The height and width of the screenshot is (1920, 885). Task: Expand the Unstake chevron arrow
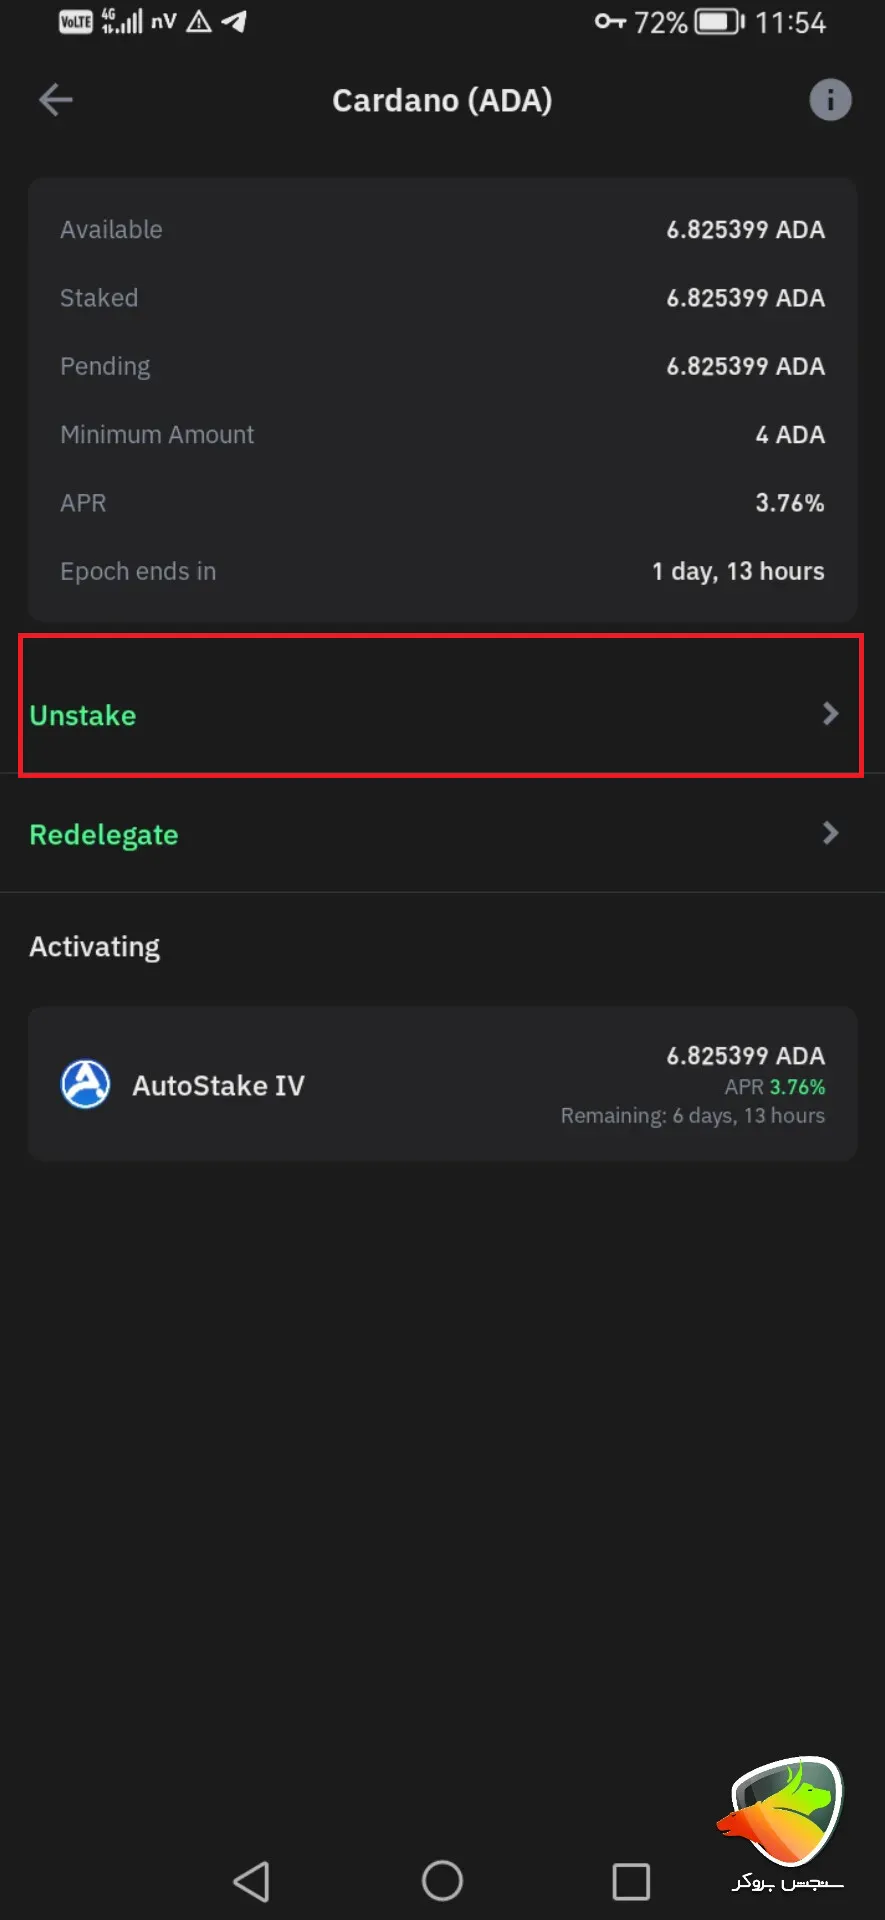tap(829, 714)
